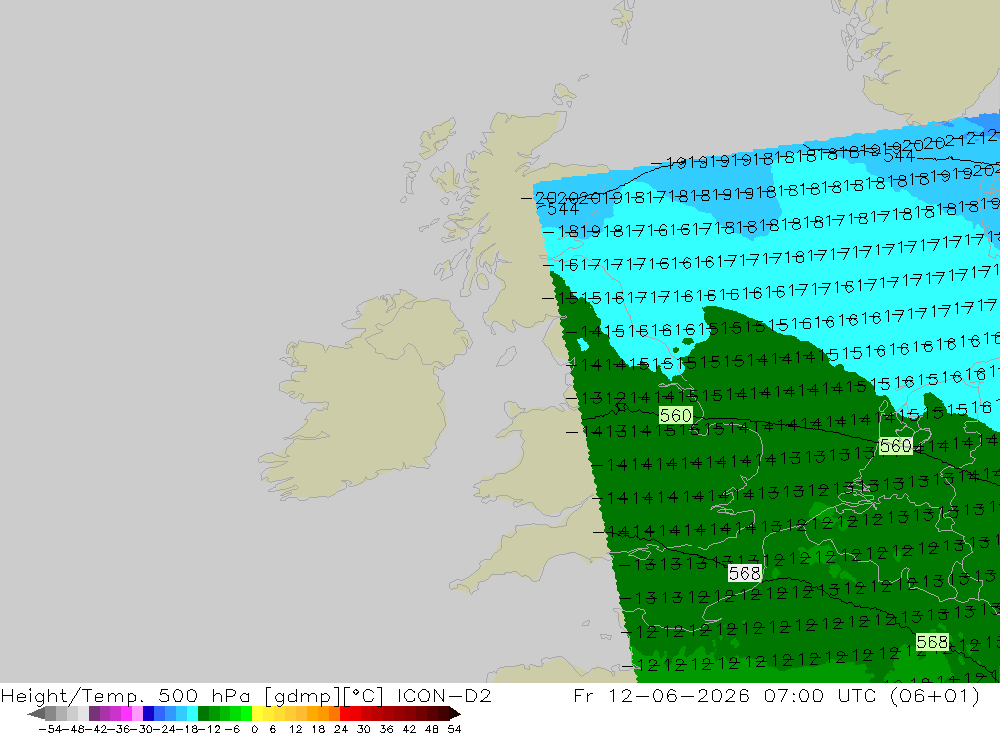The height and width of the screenshot is (733, 1000).
Task: Click the '[gdmp][°C]' unit label
Action: tap(324, 695)
